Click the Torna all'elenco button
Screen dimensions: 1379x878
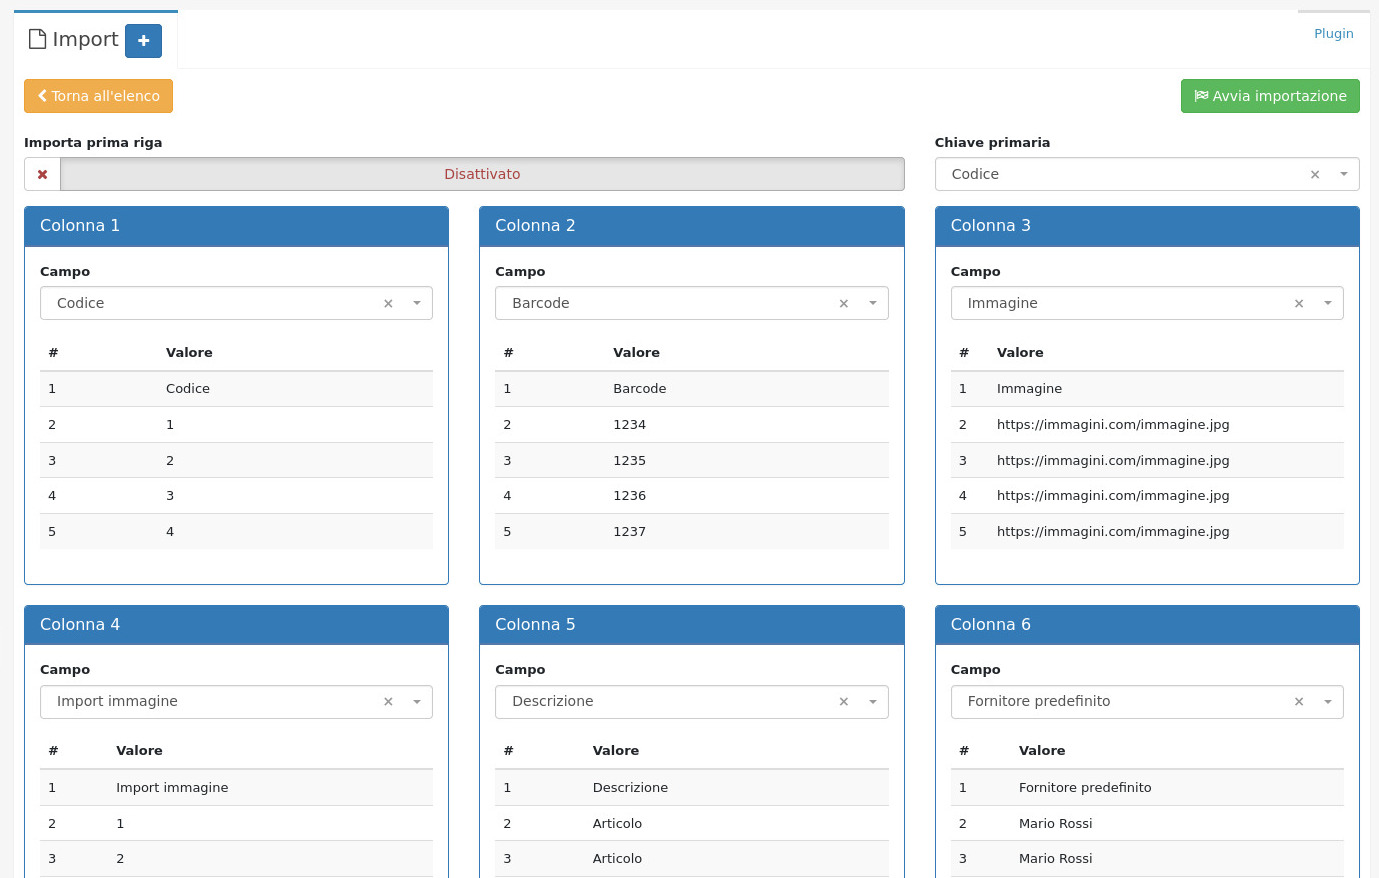coord(98,96)
